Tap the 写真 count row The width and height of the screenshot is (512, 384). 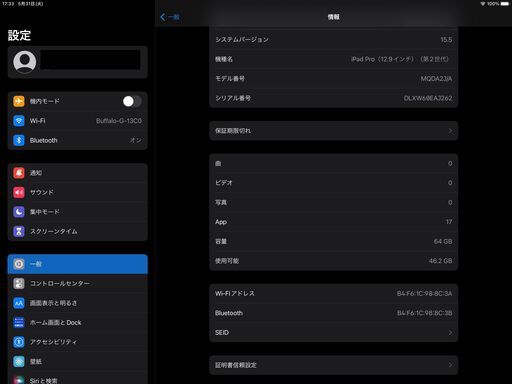click(x=334, y=202)
